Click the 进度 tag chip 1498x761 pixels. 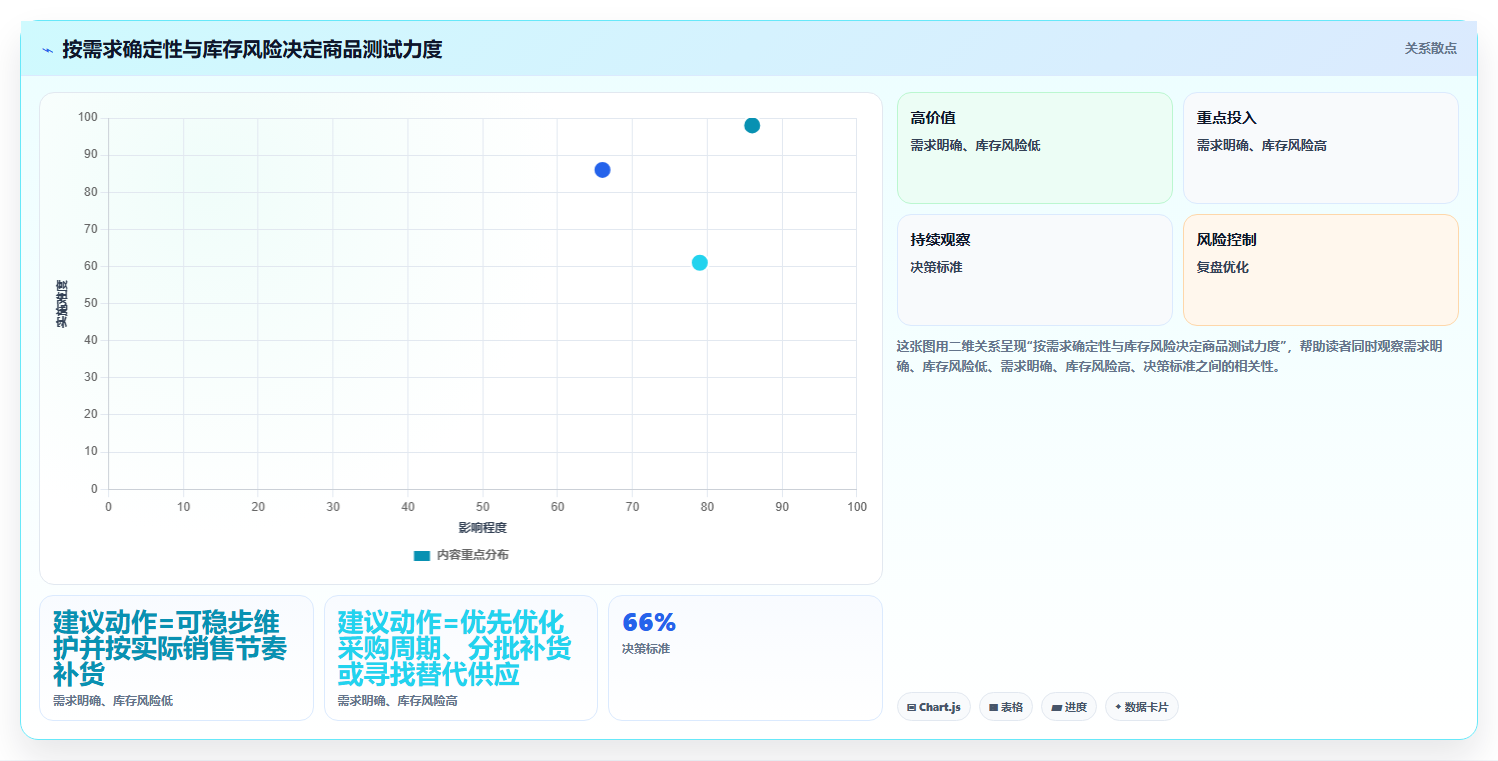point(1068,707)
